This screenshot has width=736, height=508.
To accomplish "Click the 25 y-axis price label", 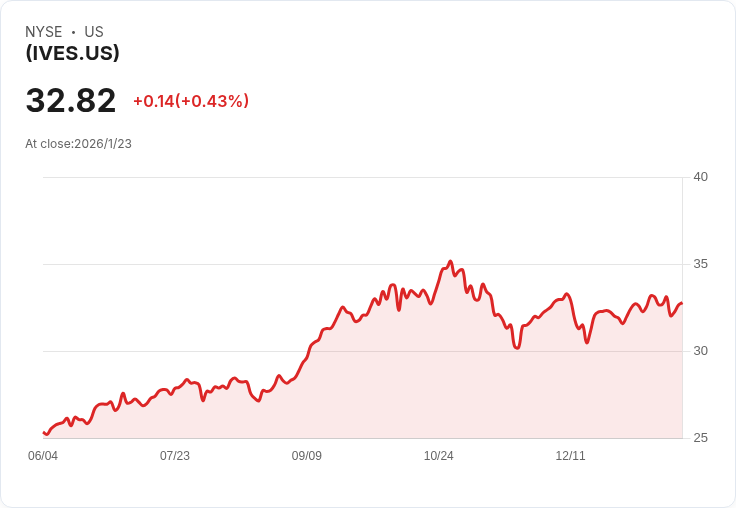I will pyautogui.click(x=701, y=438).
